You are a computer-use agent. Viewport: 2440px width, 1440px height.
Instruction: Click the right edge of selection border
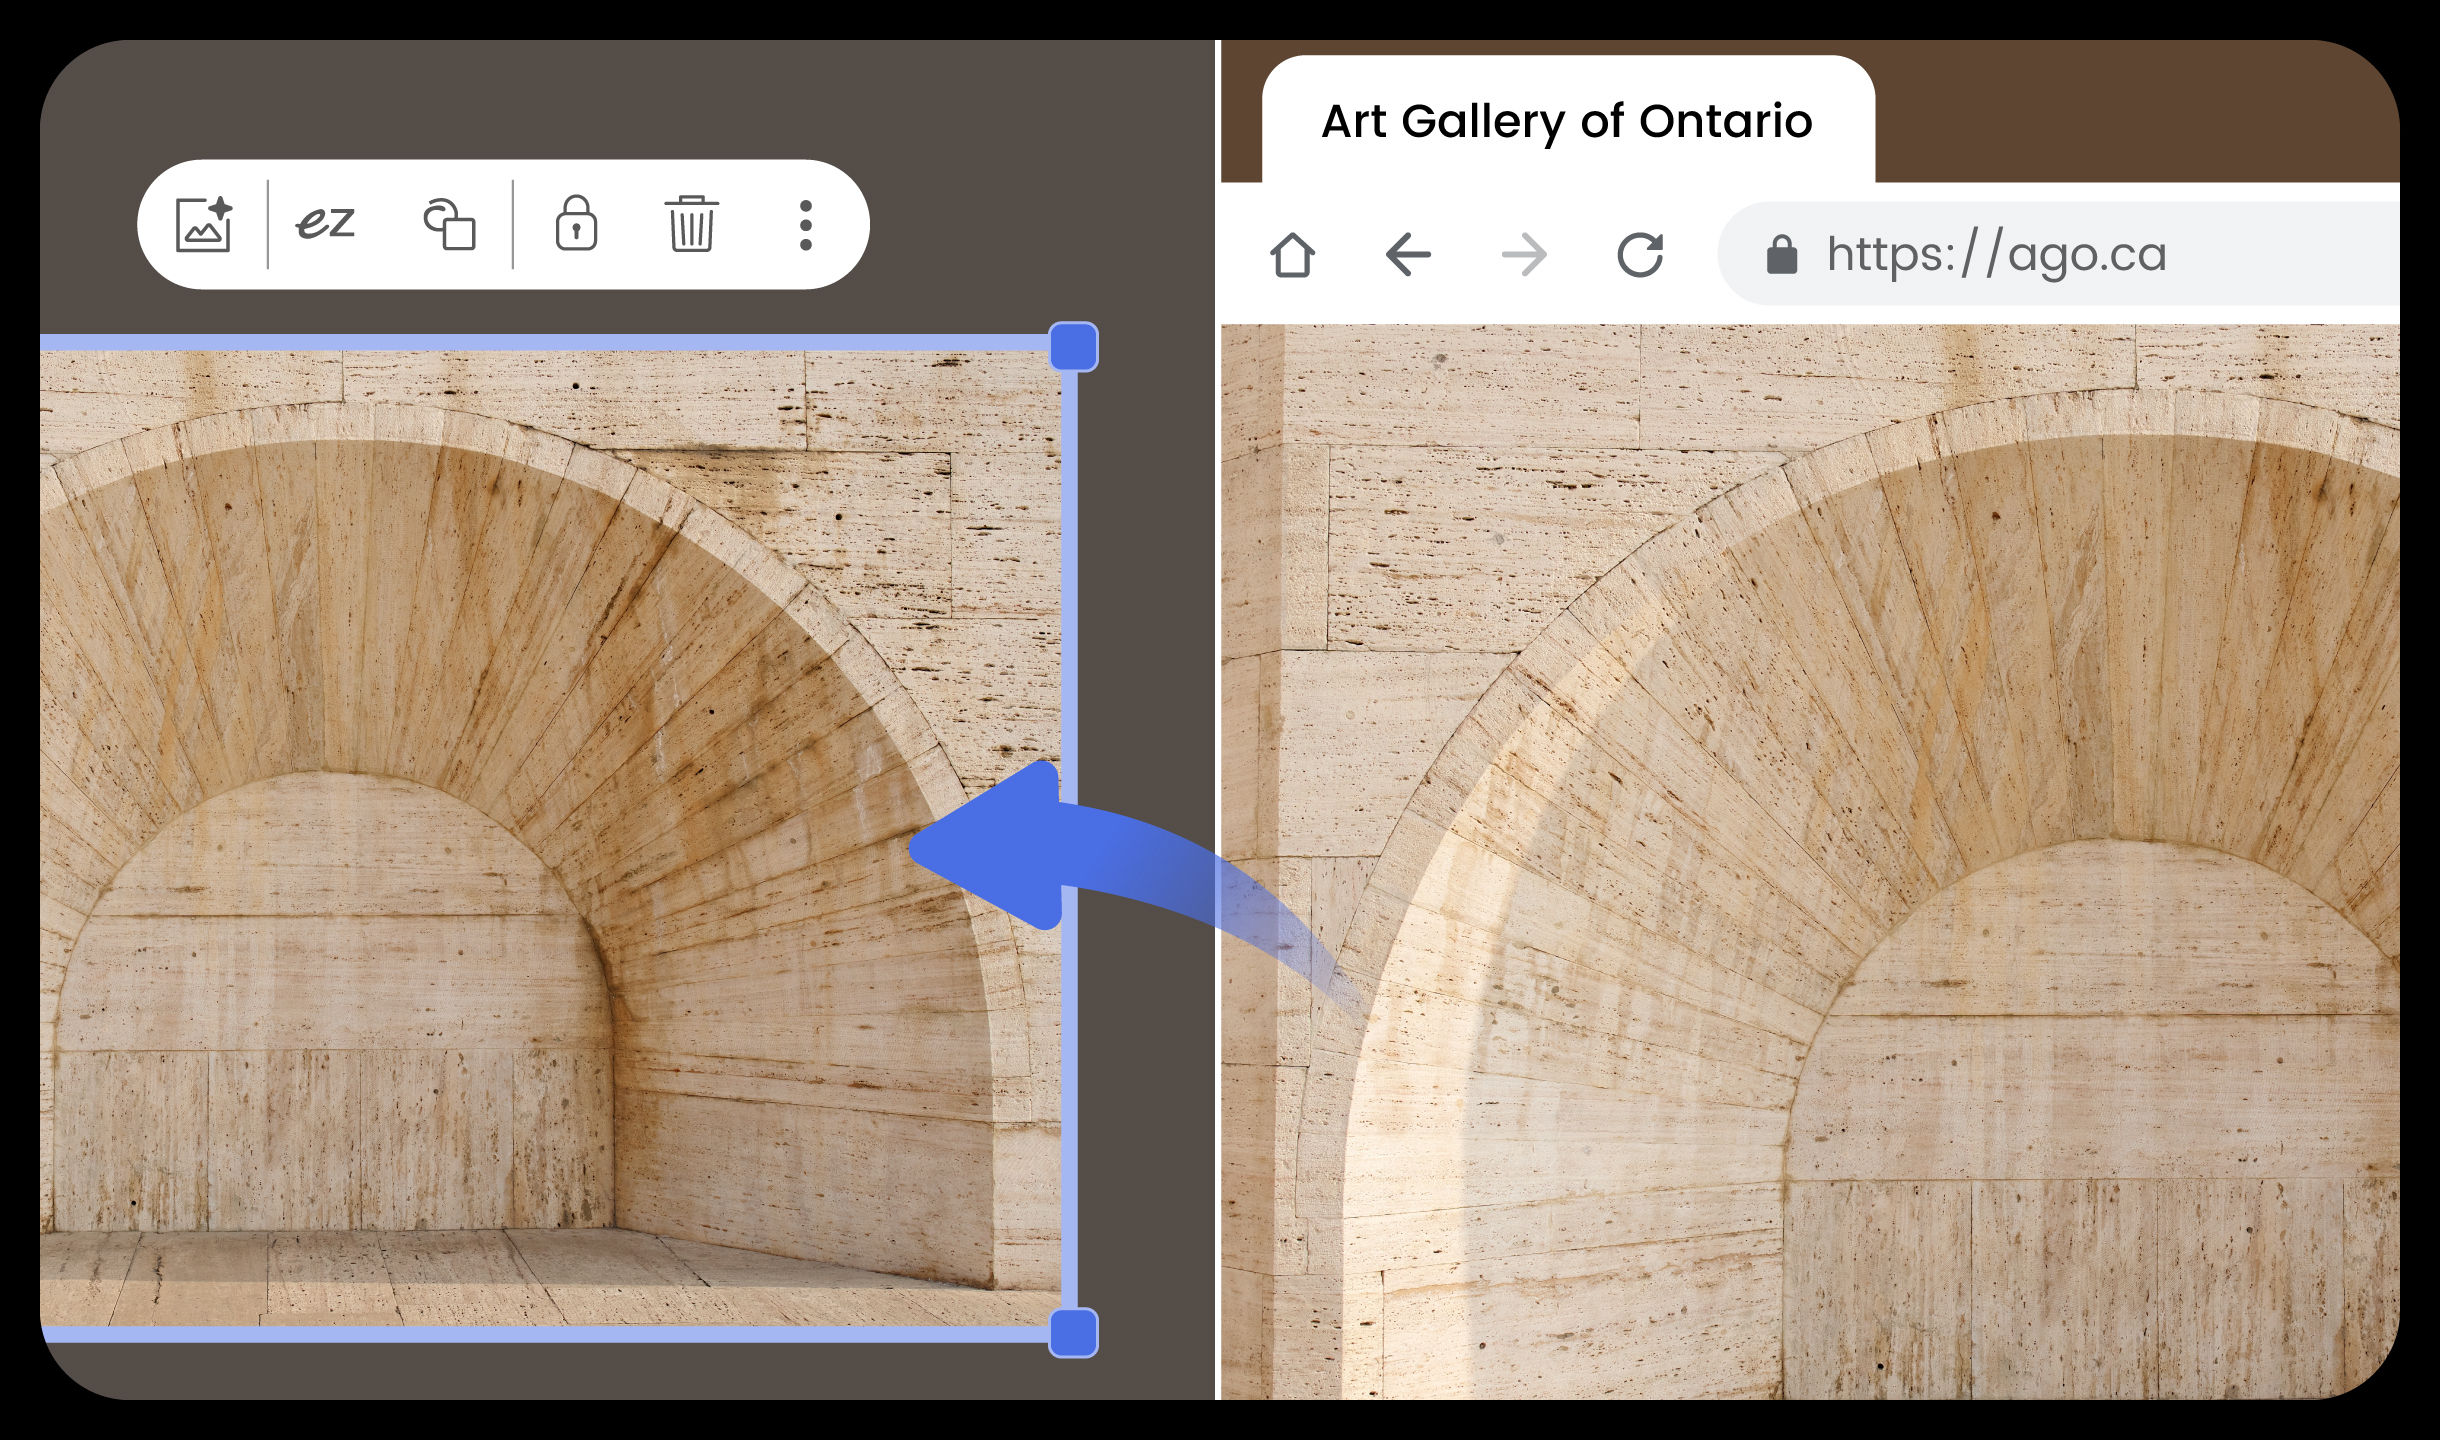click(1069, 600)
